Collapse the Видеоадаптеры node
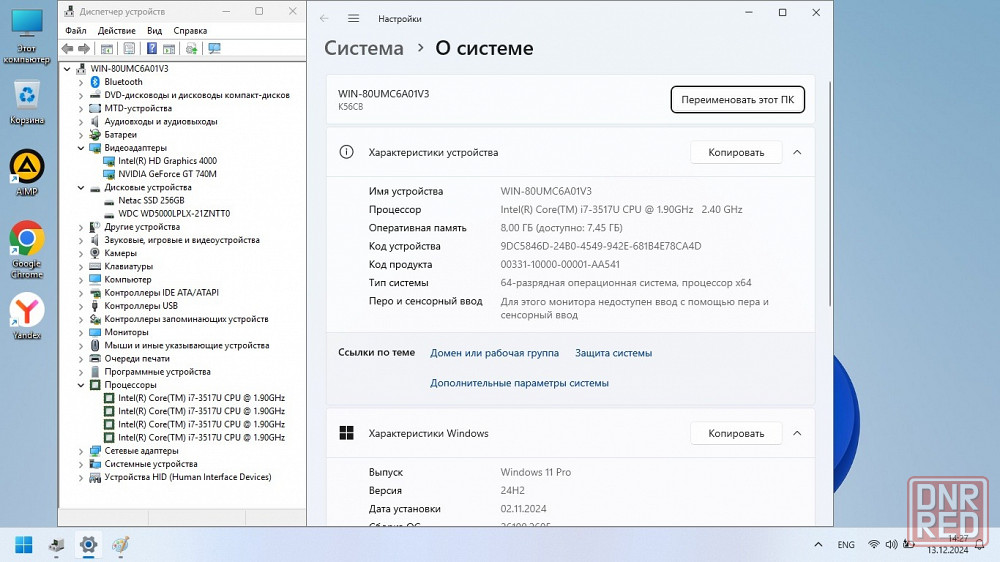 [81, 148]
